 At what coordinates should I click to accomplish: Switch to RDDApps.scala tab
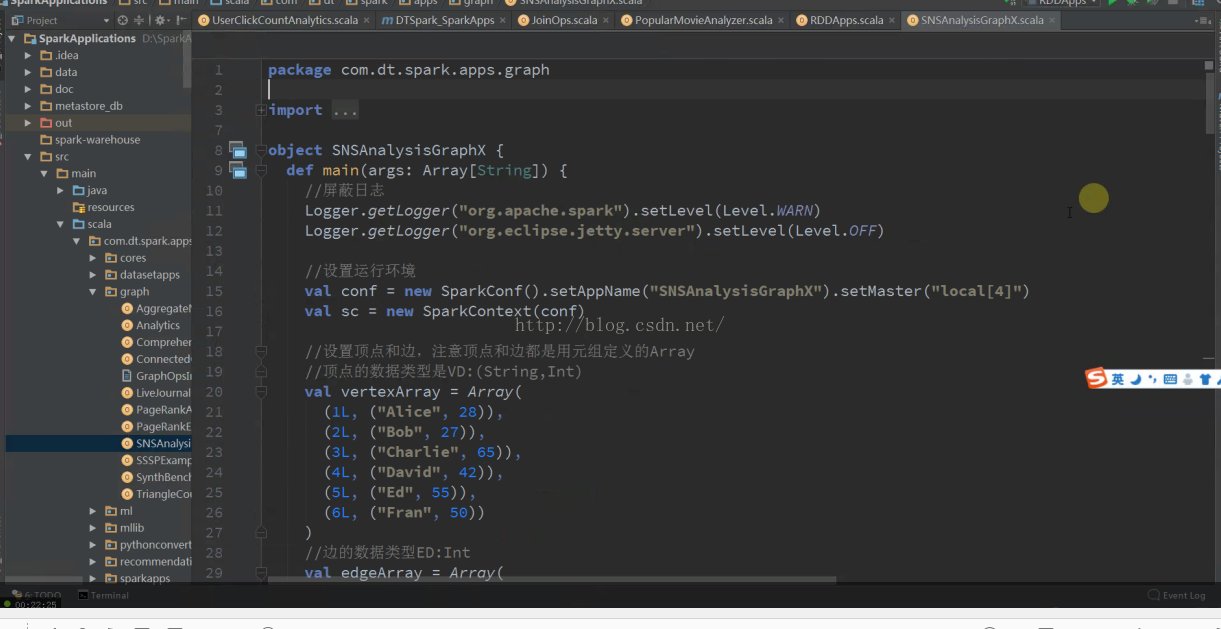point(847,20)
